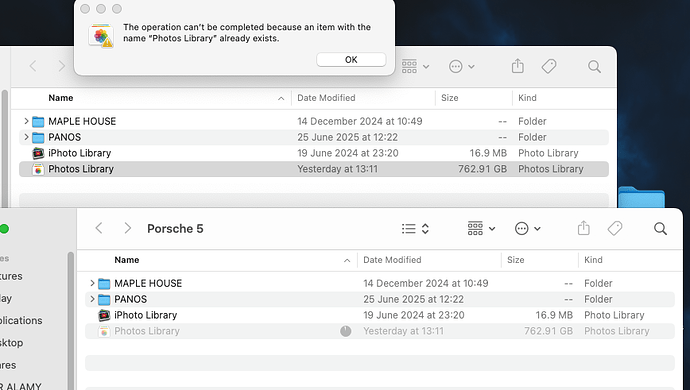This screenshot has height=390, width=690.
Task: Click green zoom button of Porsche 5 window
Action: 4,228
